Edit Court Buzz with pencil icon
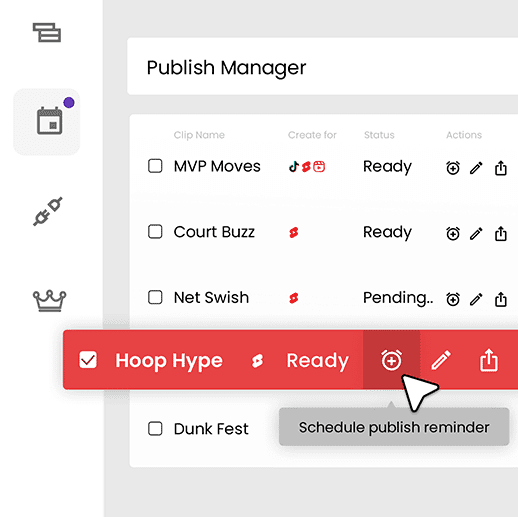 pos(476,233)
